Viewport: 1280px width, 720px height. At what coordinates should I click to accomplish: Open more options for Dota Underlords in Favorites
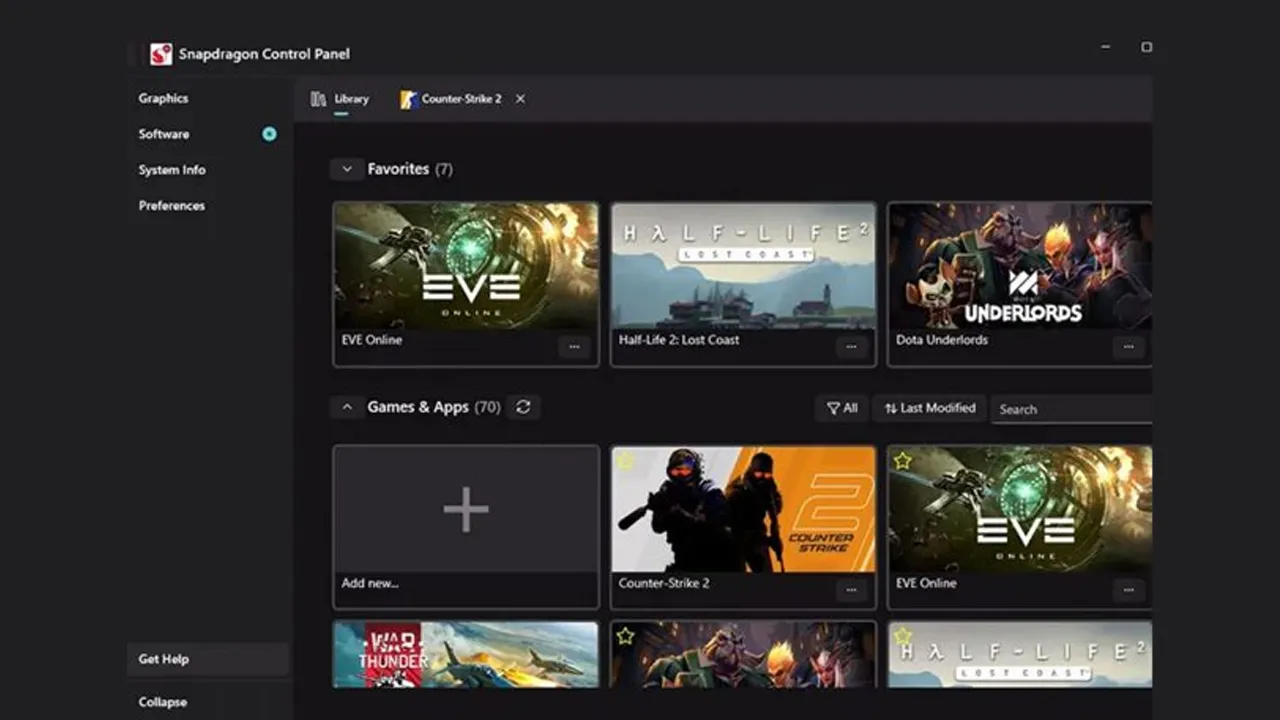(x=1128, y=347)
